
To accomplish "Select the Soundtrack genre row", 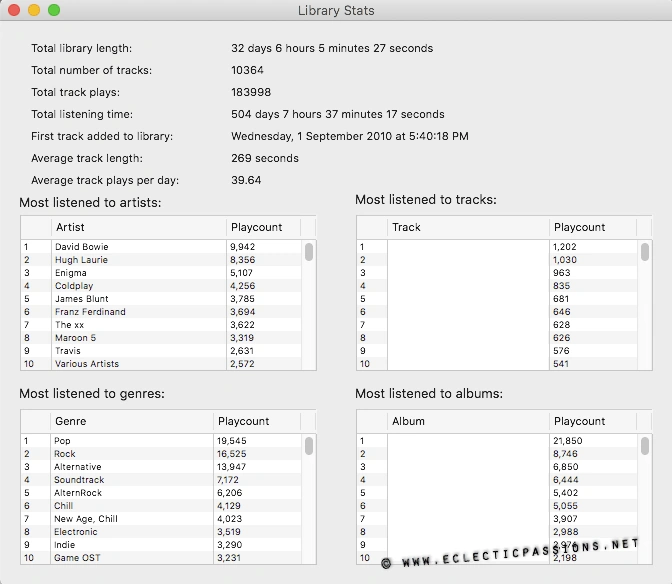I will click(x=161, y=480).
